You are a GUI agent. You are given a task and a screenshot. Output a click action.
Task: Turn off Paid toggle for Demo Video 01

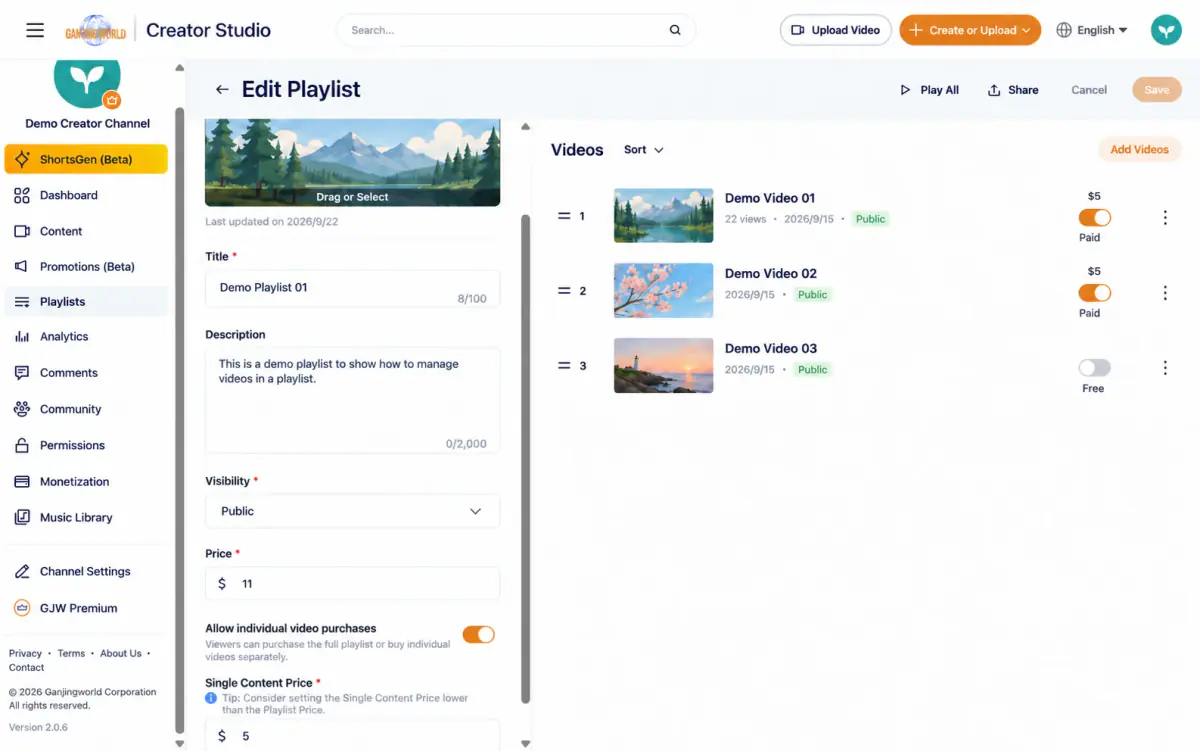pyautogui.click(x=1095, y=217)
